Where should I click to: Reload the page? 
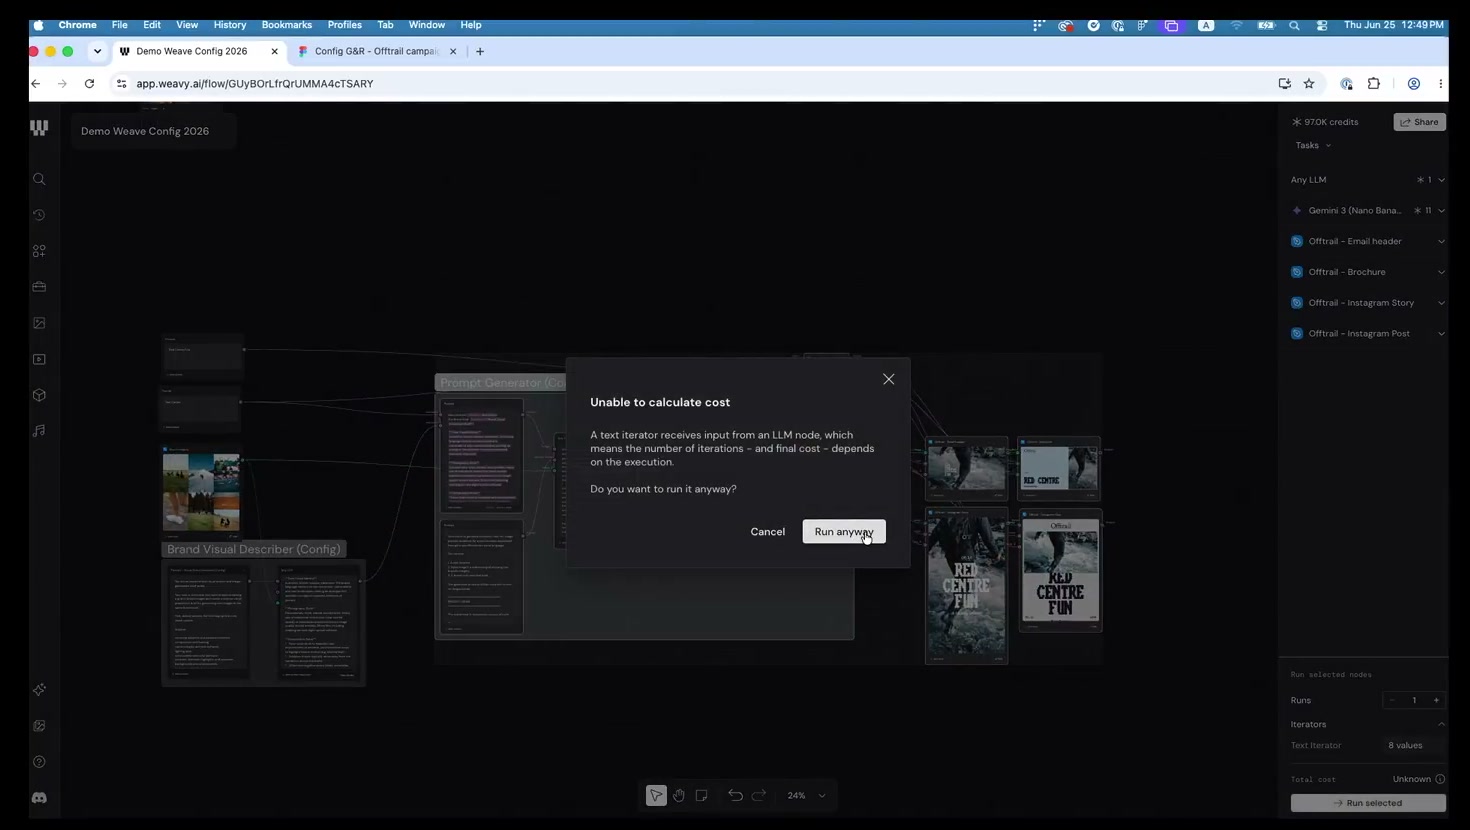pos(89,84)
